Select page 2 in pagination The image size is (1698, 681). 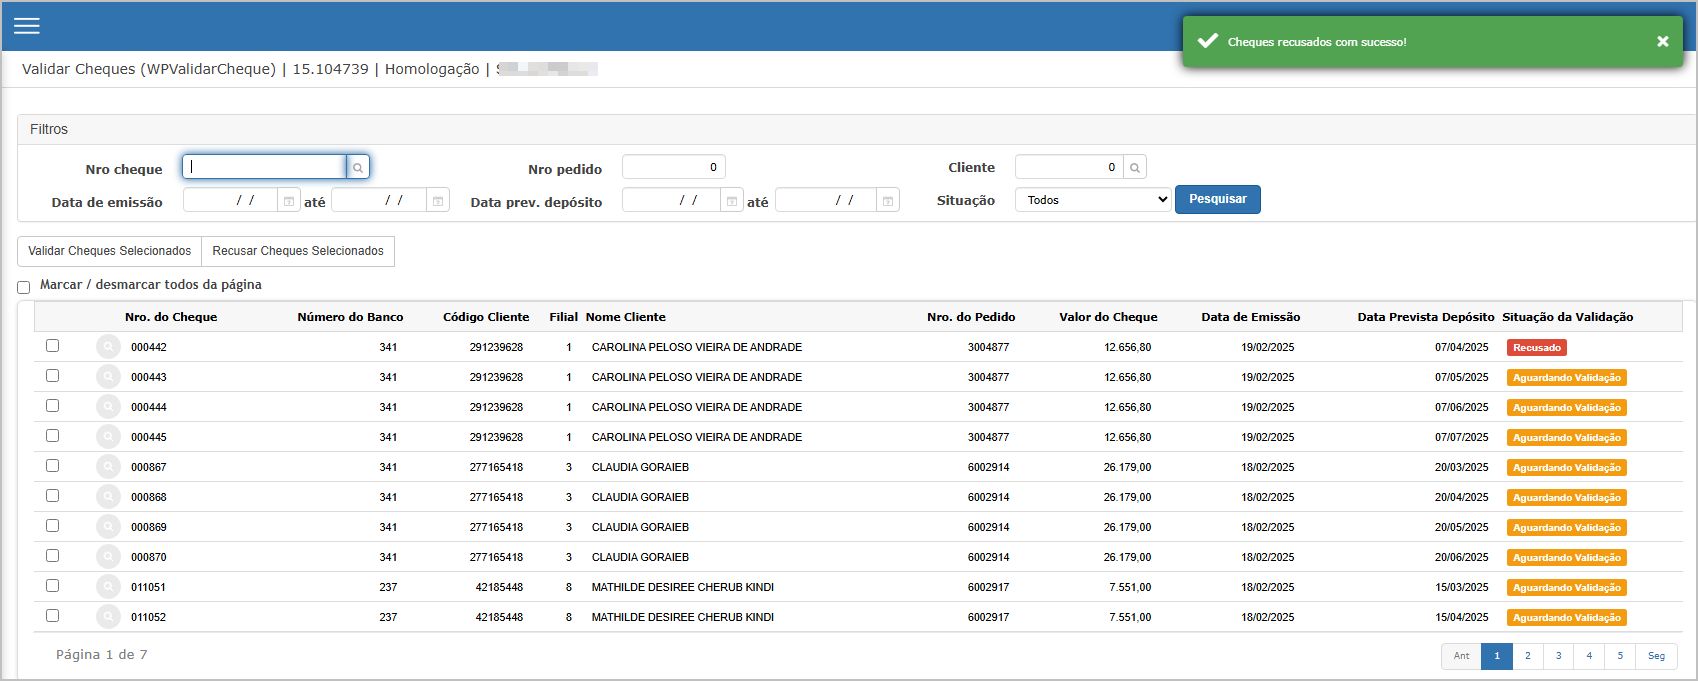[x=1528, y=656]
